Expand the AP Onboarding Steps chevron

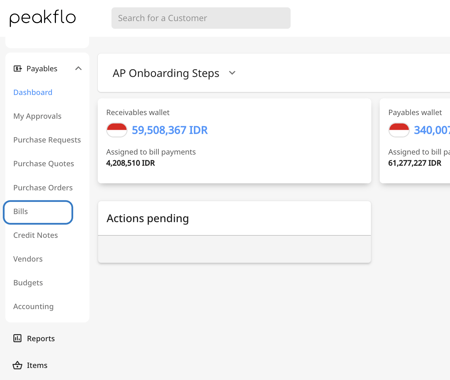tap(232, 73)
